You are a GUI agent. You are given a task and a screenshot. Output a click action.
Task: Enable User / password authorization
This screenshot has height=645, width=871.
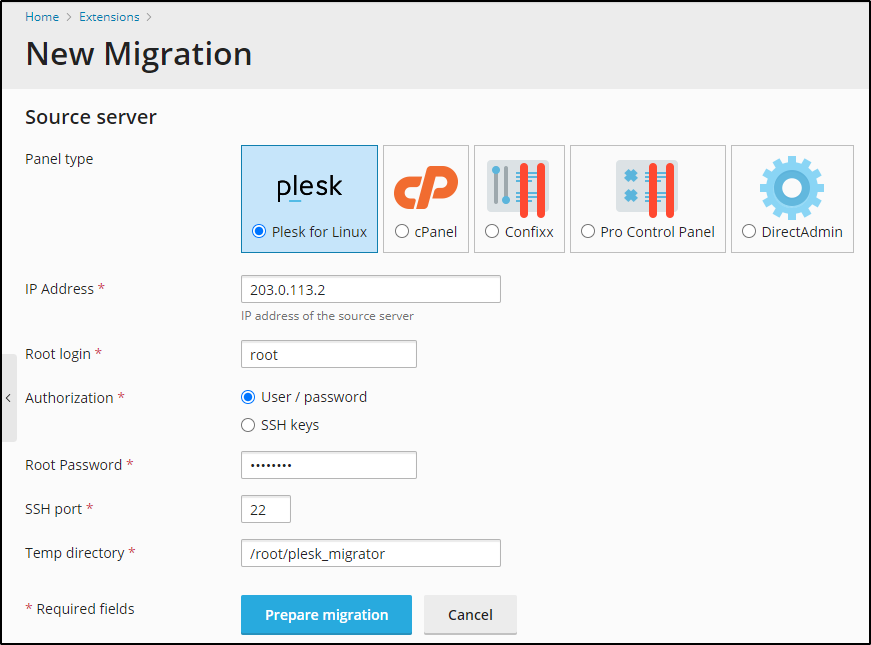pos(249,397)
